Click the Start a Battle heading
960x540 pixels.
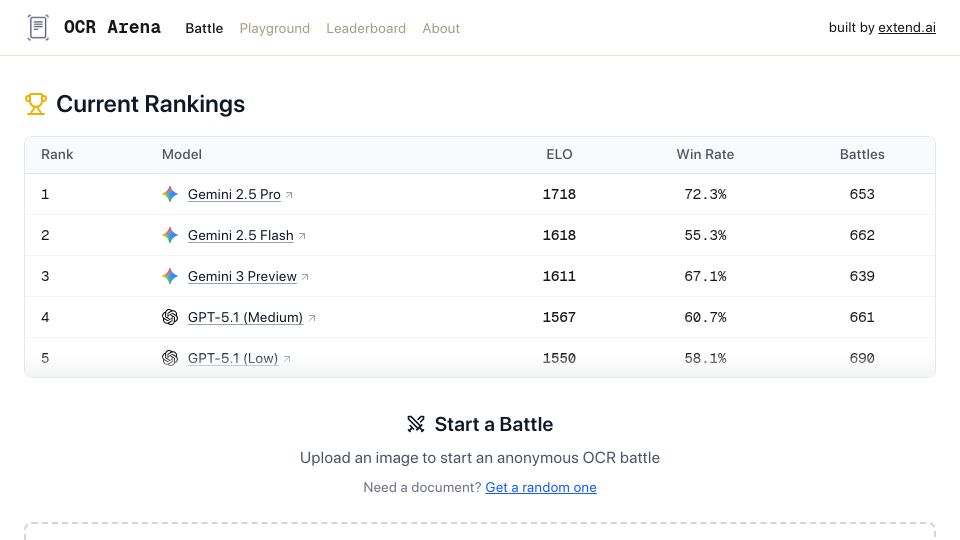coord(493,424)
